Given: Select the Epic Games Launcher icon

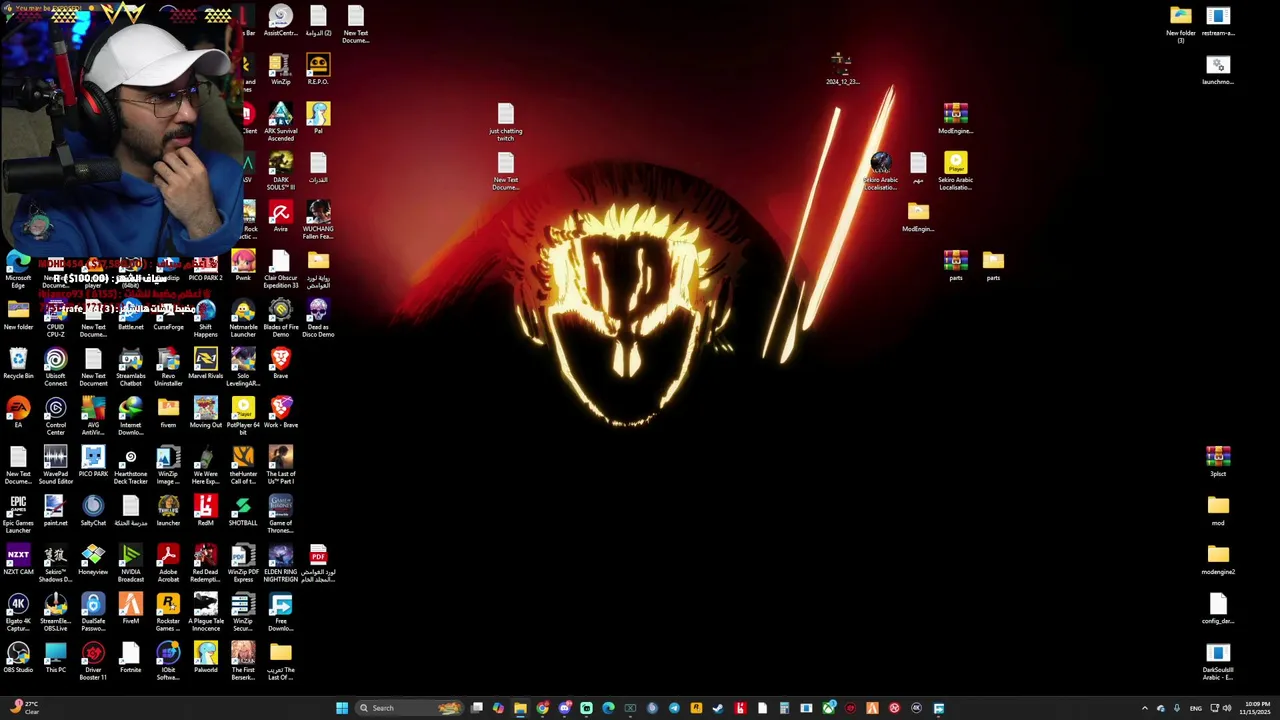Looking at the screenshot, I should point(18,514).
